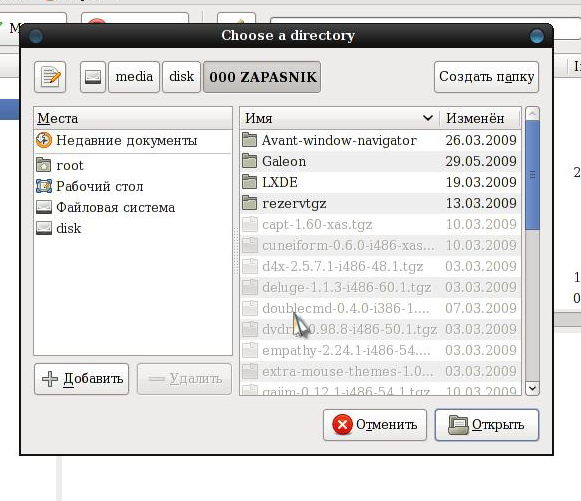Click the dialog title bar right orb button
Screen dimensions: 581x501
click(537, 36)
